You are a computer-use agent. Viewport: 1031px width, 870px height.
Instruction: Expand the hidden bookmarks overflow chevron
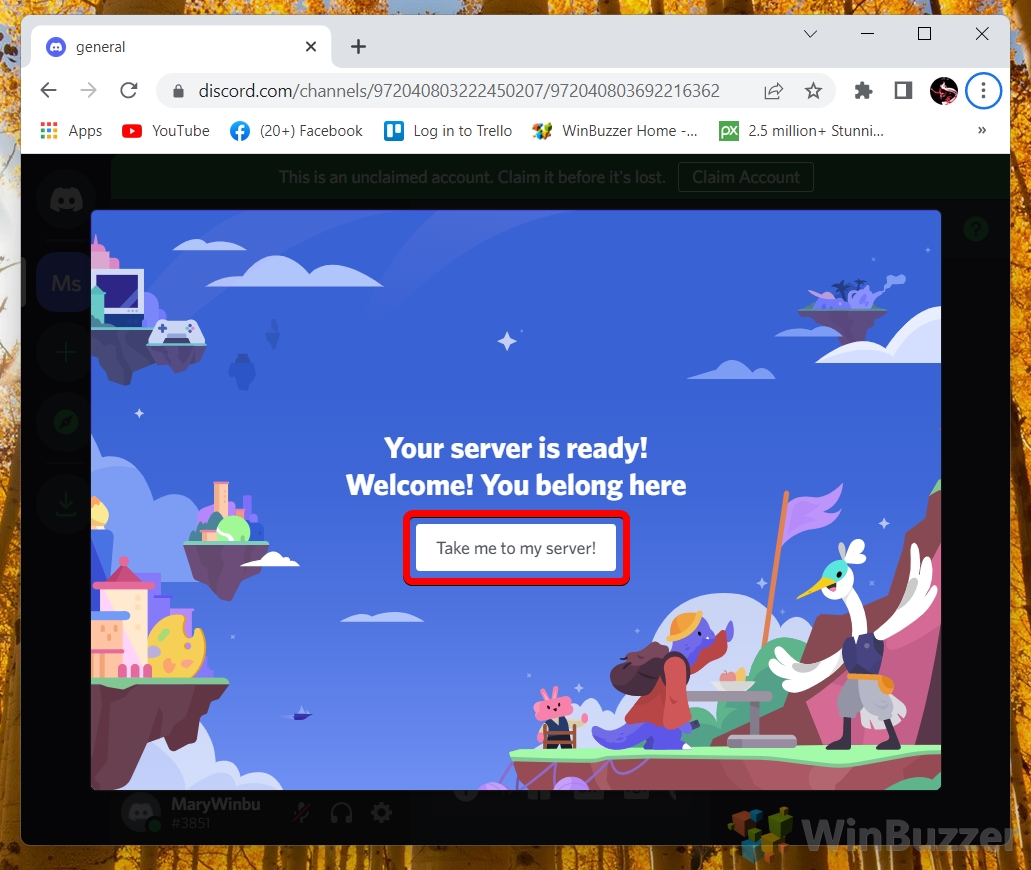(982, 130)
